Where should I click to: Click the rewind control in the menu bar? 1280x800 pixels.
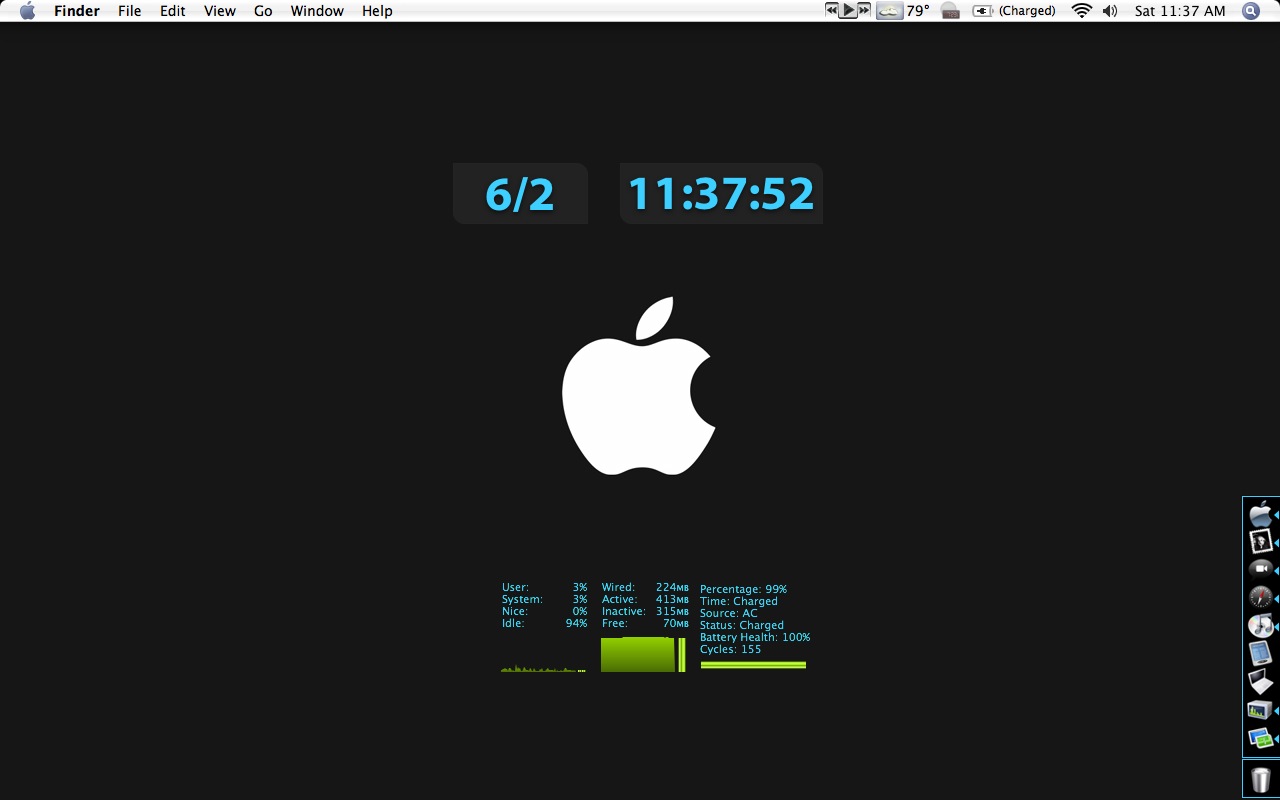pyautogui.click(x=831, y=10)
